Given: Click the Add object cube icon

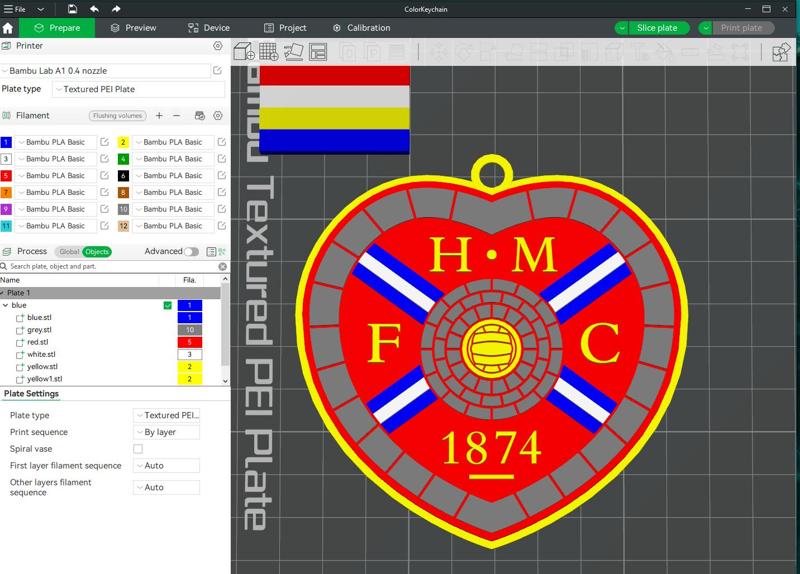Looking at the screenshot, I should (x=243, y=52).
